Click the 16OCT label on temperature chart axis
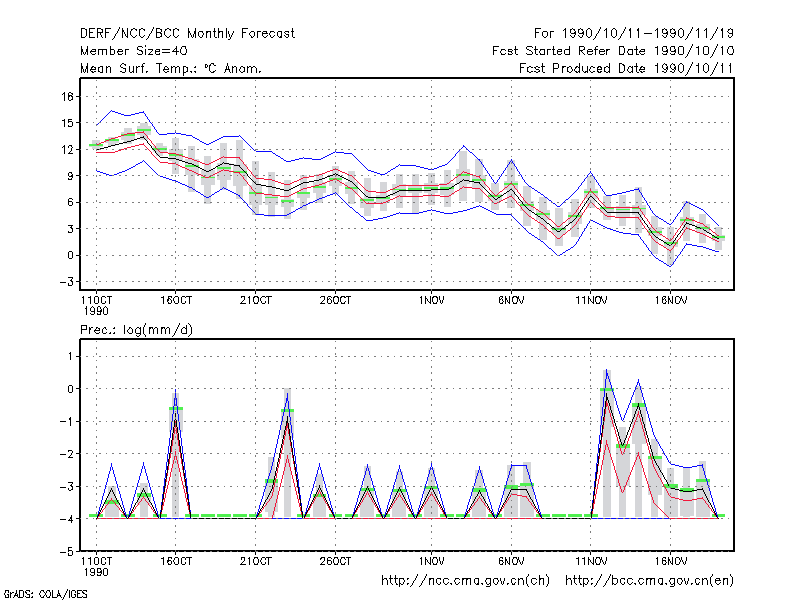 [176, 301]
